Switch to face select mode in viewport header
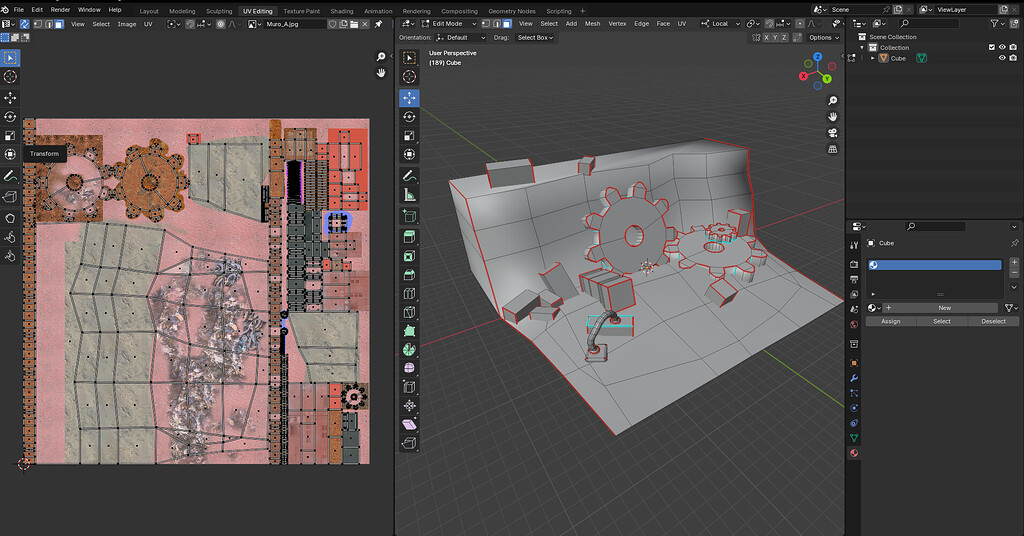 (x=507, y=23)
